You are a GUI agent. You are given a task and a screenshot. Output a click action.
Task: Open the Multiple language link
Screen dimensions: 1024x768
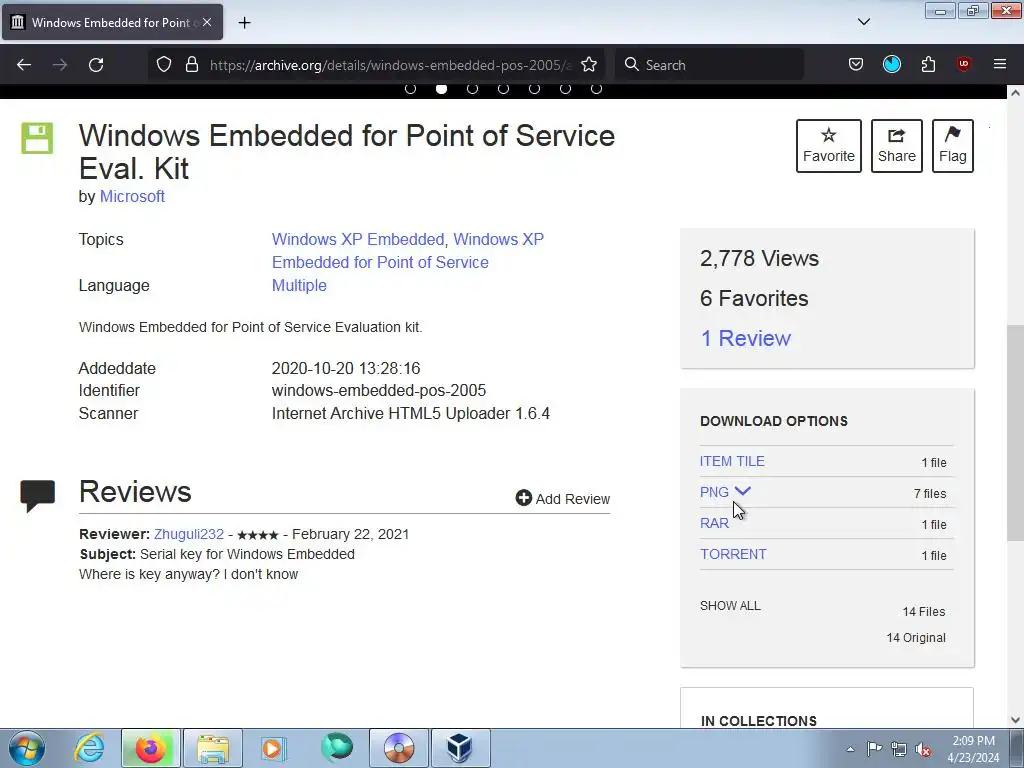point(299,285)
